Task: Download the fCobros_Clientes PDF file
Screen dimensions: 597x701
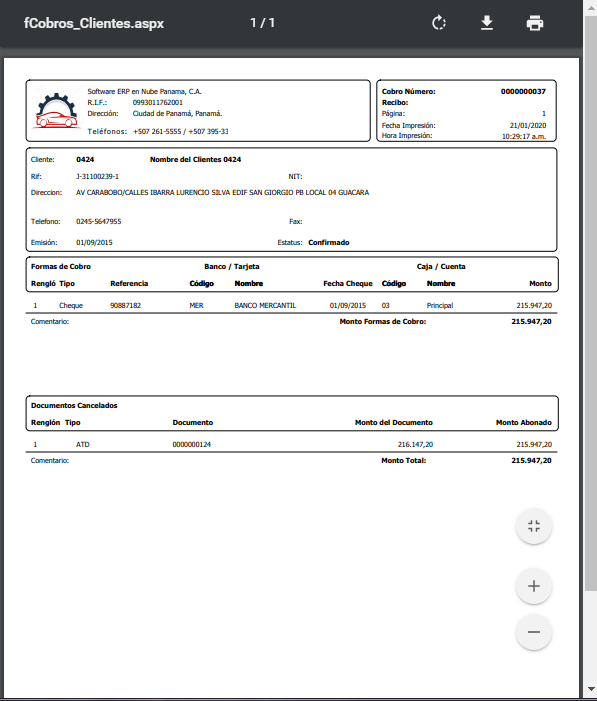Action: [487, 23]
